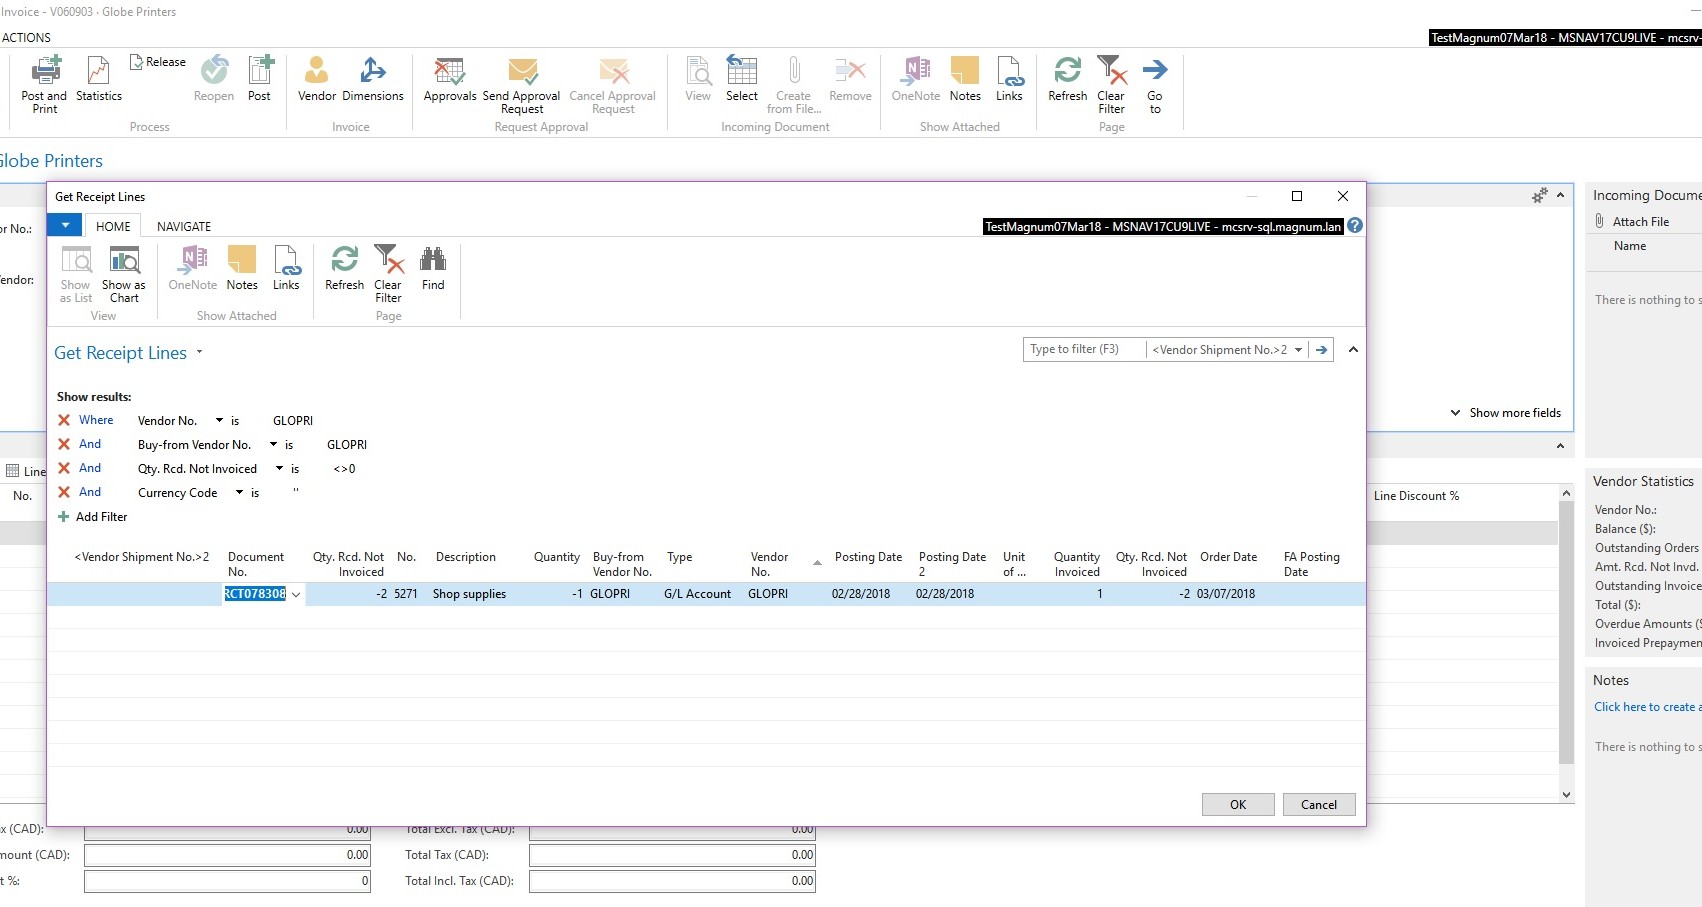Click the Cancel button
The width and height of the screenshot is (1702, 907).
(x=1319, y=805)
